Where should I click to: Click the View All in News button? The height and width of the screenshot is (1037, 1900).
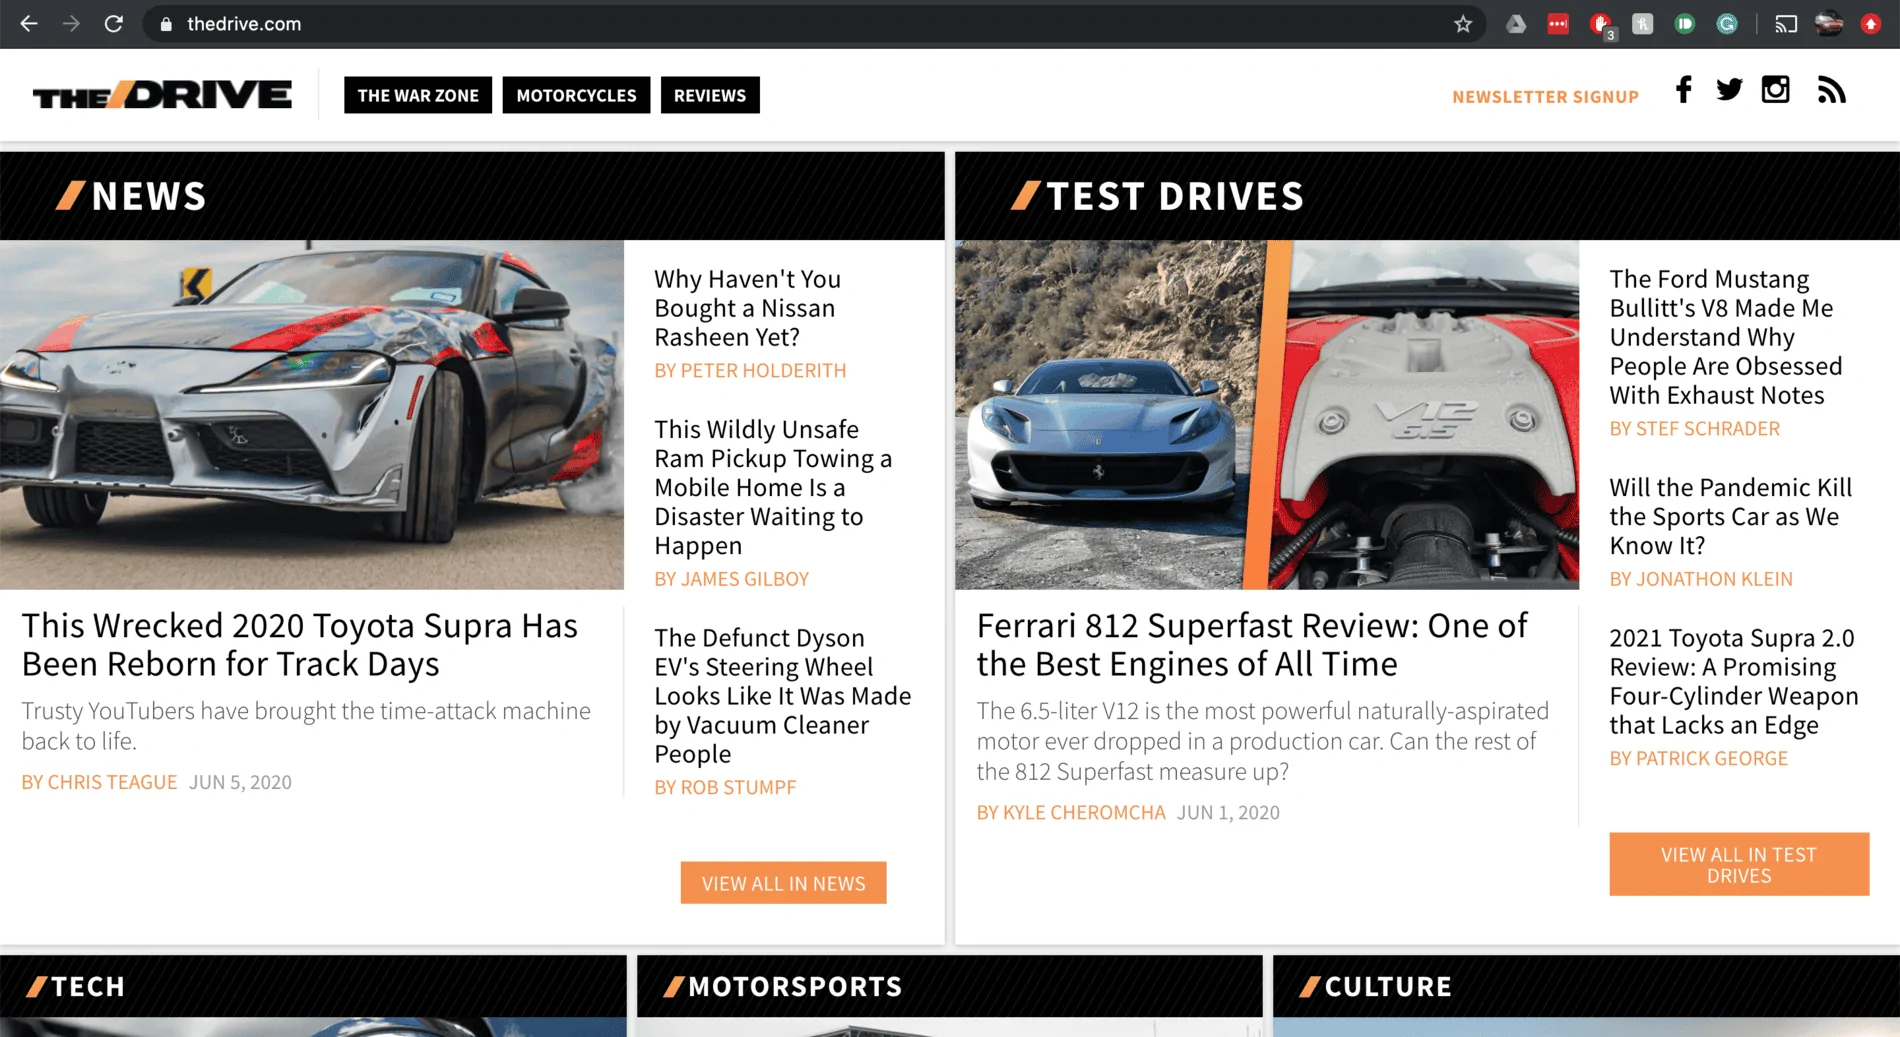[x=783, y=883]
